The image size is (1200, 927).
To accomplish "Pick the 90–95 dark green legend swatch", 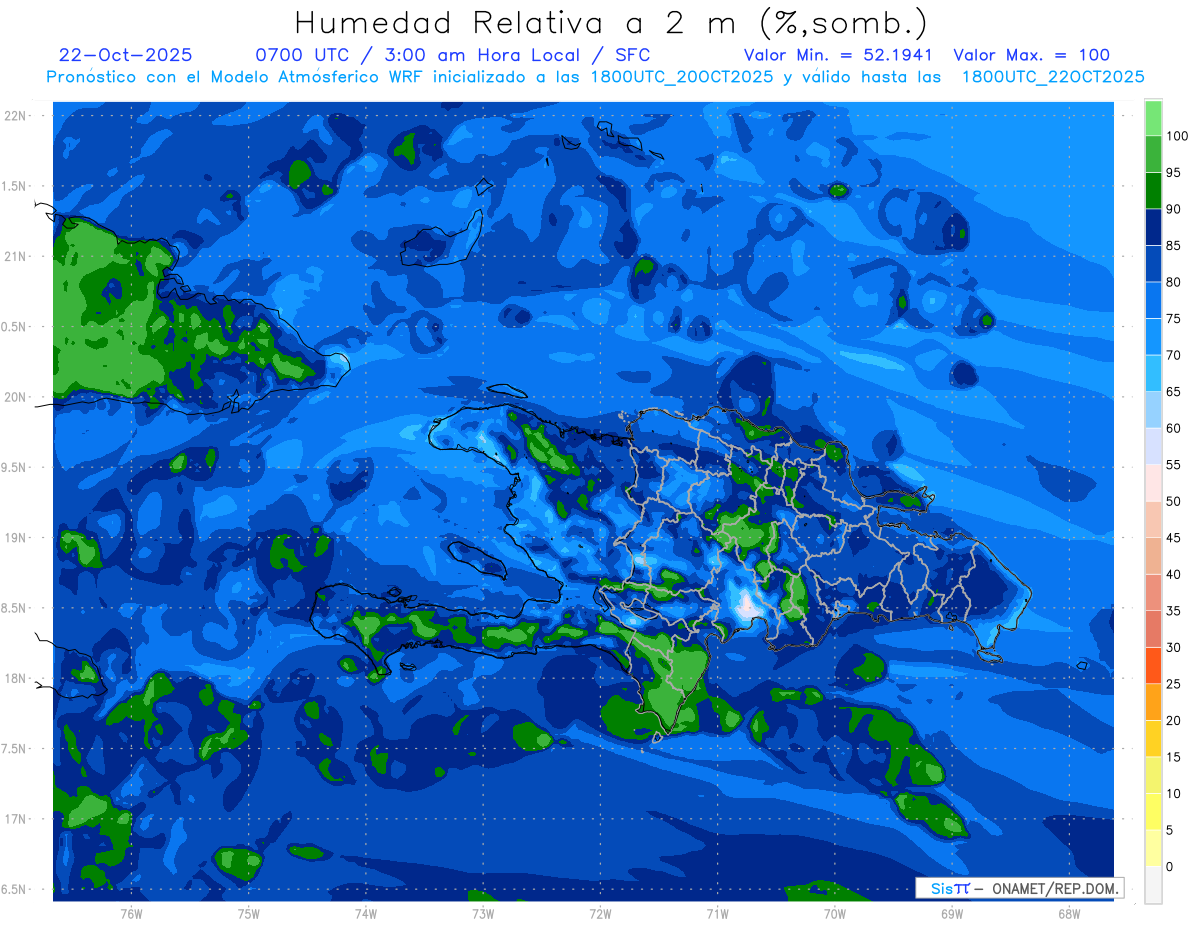I will pos(1153,190).
